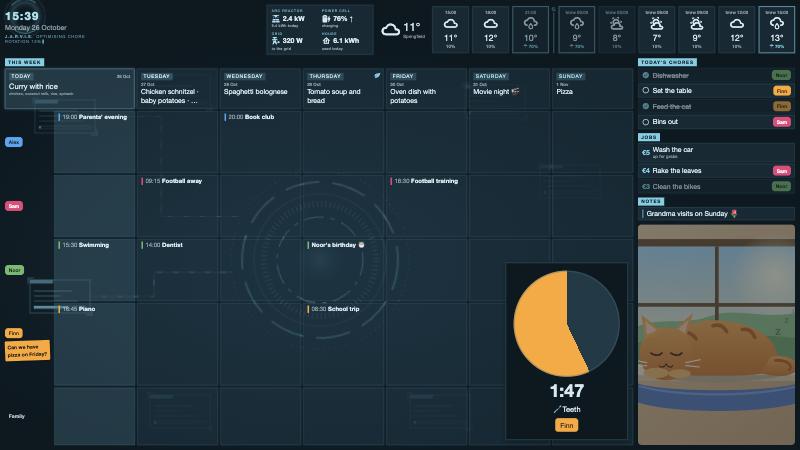Select the Alex person label

14,142
